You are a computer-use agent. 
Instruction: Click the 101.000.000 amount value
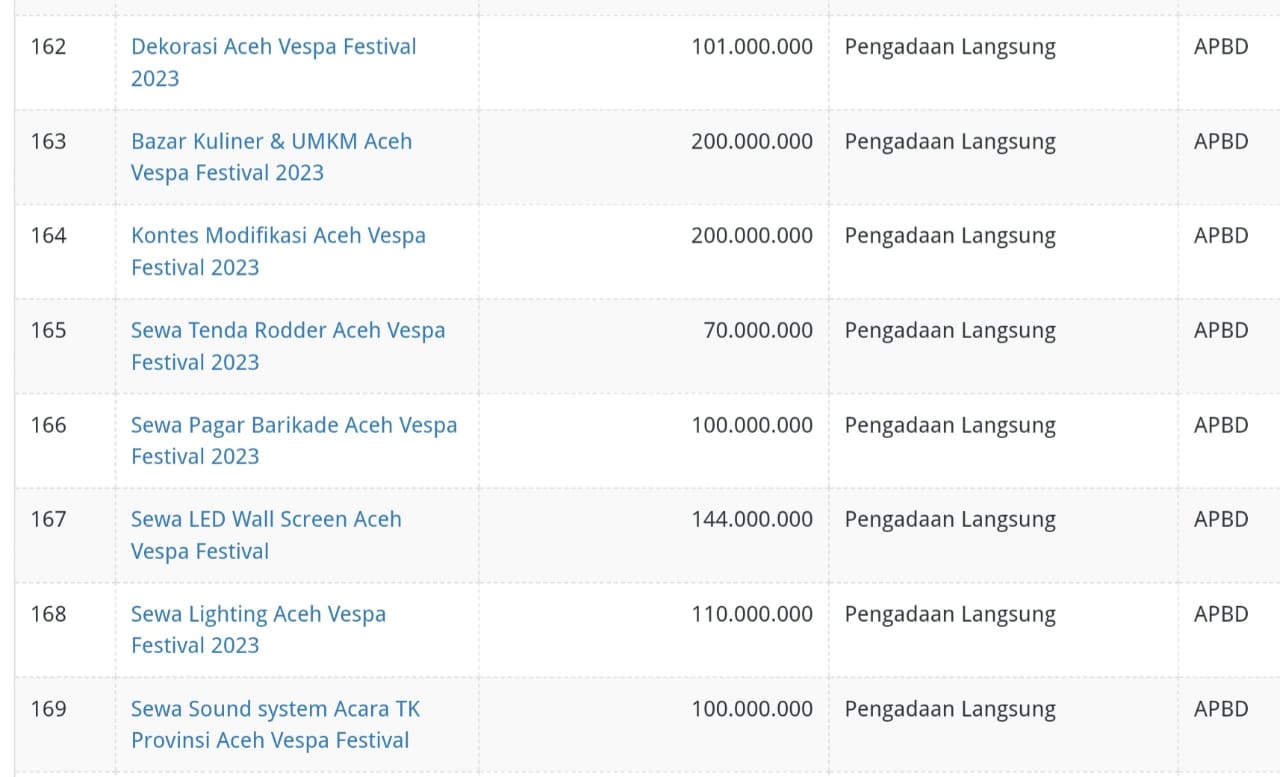[752, 47]
